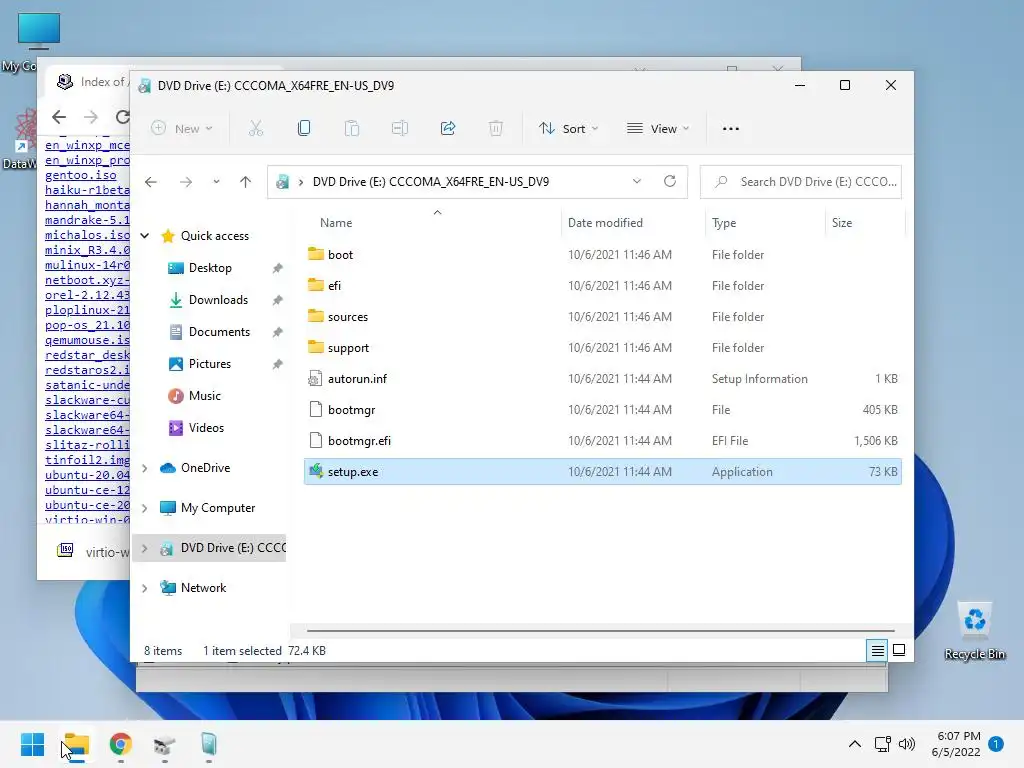The height and width of the screenshot is (768, 1024).
Task: Sort by the Type column header
Action: tap(724, 223)
